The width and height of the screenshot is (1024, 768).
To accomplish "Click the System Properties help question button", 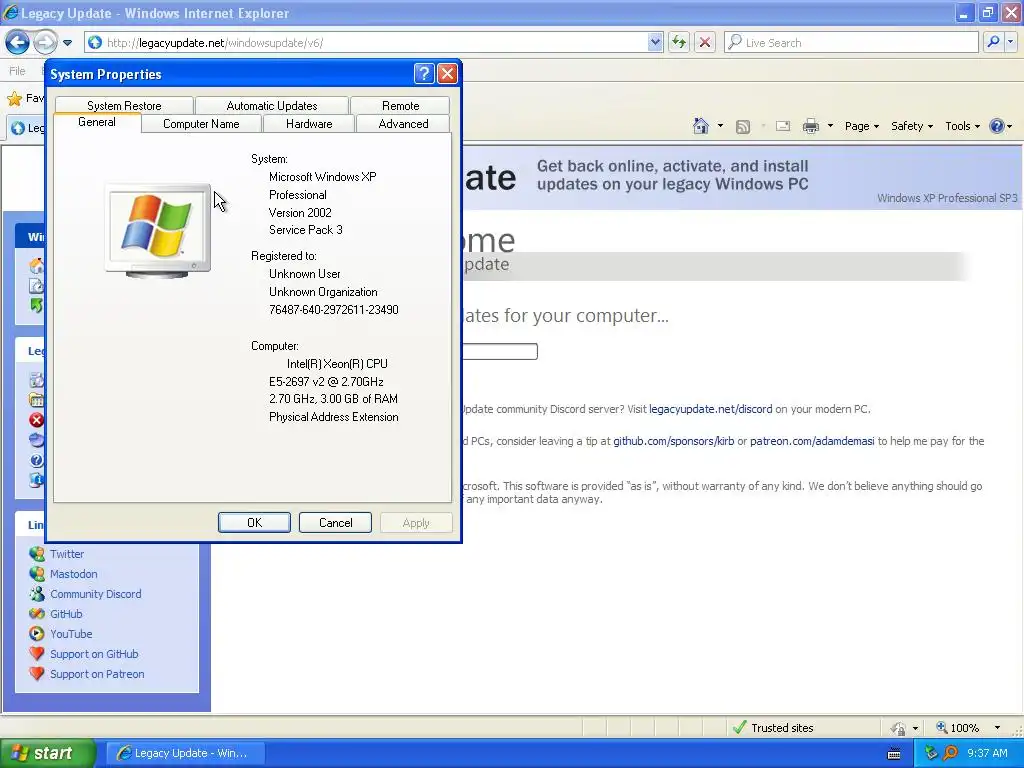I will tap(424, 74).
